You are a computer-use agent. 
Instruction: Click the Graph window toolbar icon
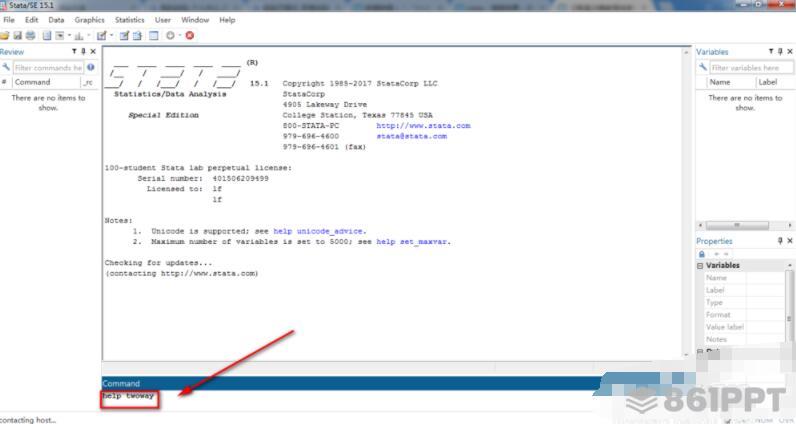click(x=79, y=36)
